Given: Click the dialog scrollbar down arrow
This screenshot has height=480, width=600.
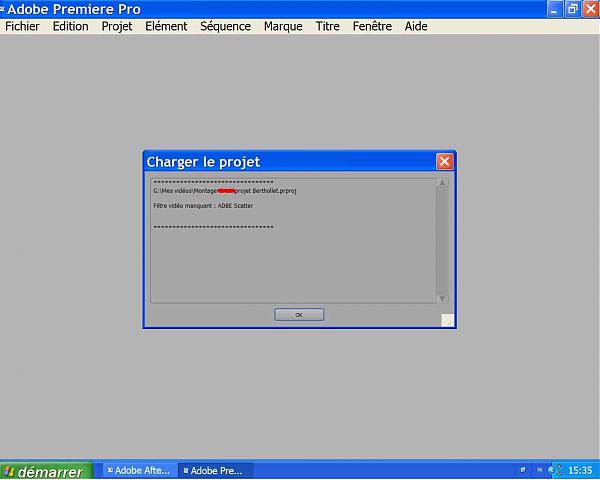Looking at the screenshot, I should coord(442,299).
